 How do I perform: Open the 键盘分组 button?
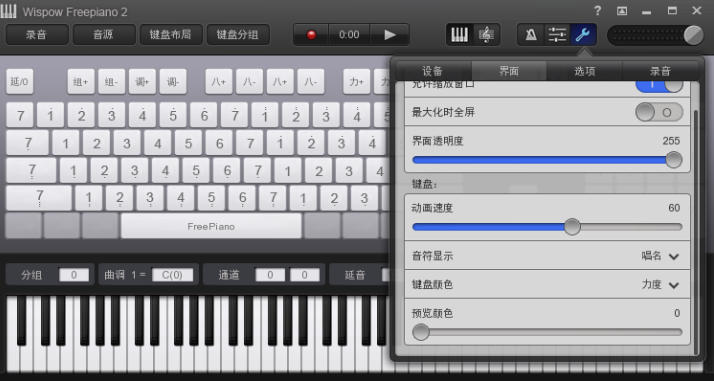pos(238,35)
